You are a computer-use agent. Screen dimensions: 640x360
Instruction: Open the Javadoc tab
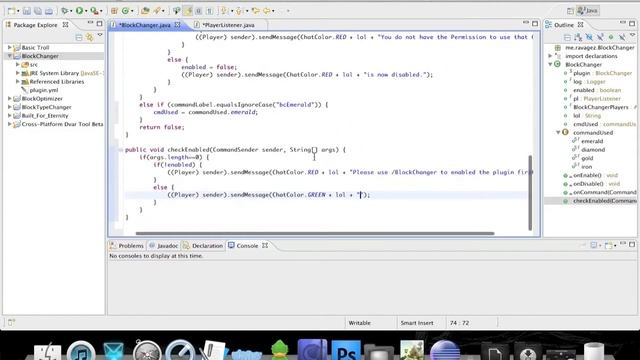[x=164, y=246]
